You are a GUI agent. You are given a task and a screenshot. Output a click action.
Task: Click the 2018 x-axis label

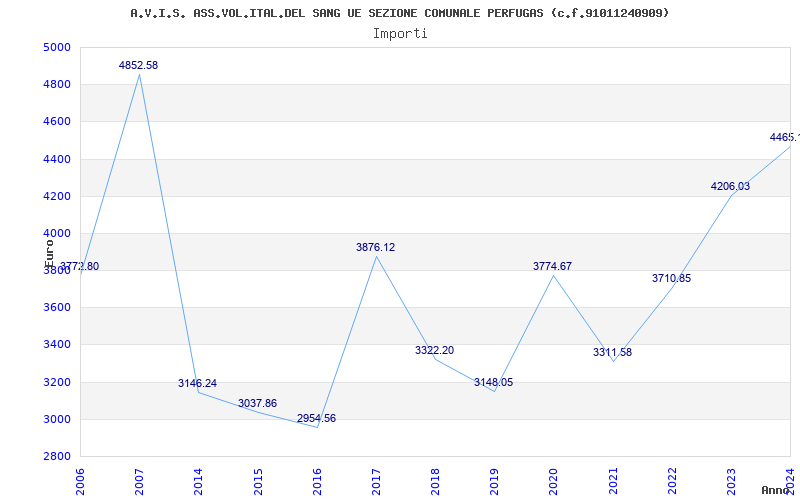[435, 482]
